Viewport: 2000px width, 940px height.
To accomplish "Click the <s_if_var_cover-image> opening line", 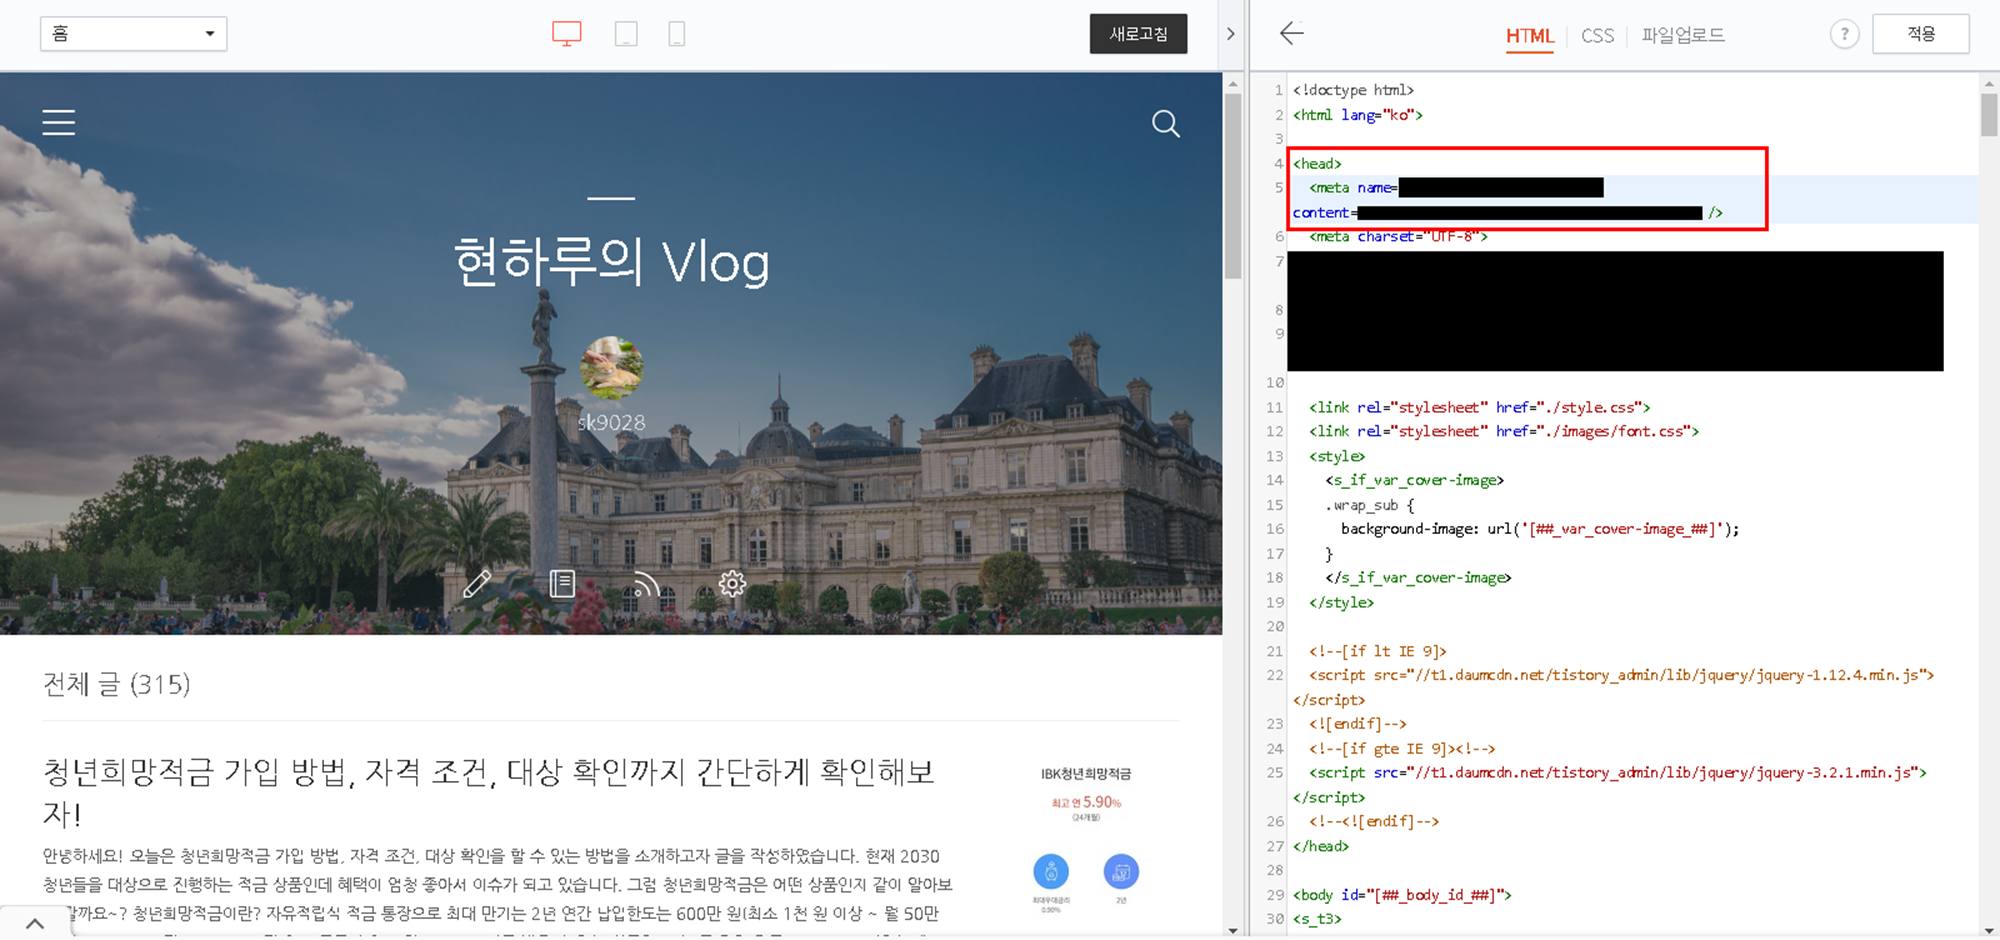I will (1414, 481).
